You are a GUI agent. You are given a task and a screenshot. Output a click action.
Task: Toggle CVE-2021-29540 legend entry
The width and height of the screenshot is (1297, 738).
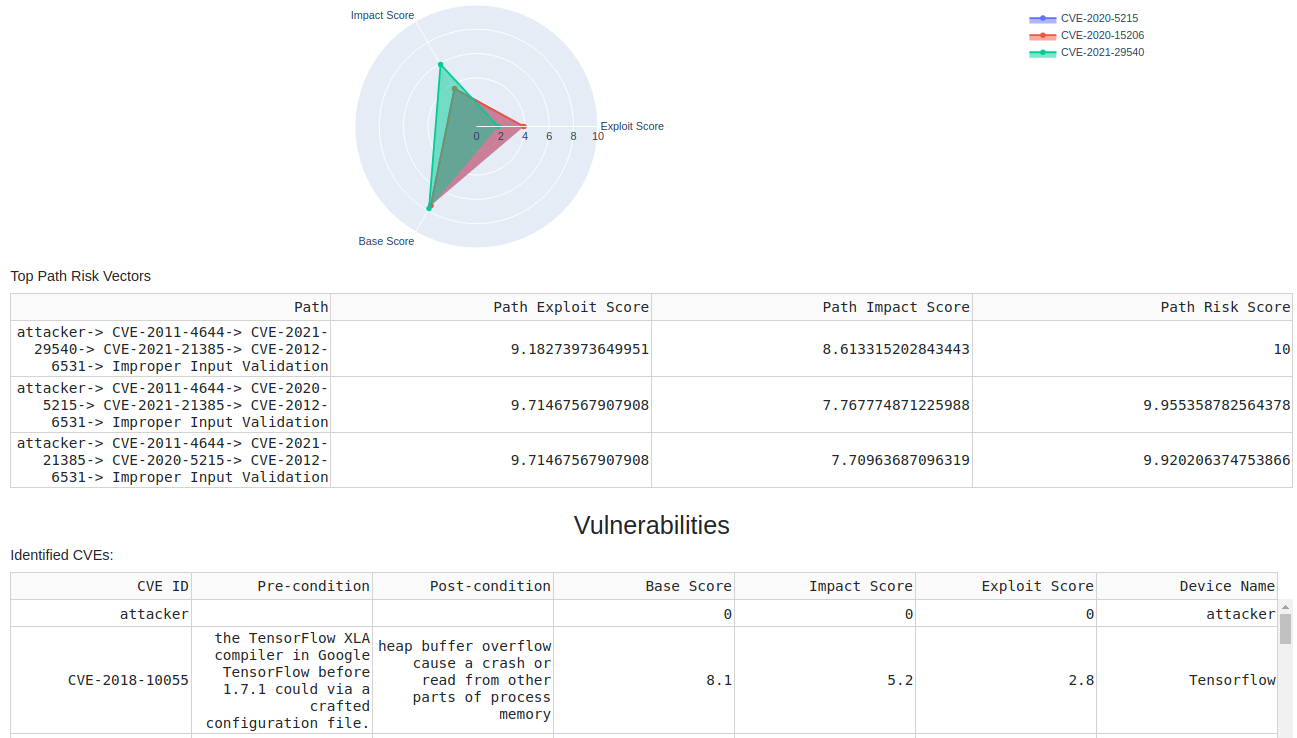click(x=1101, y=52)
